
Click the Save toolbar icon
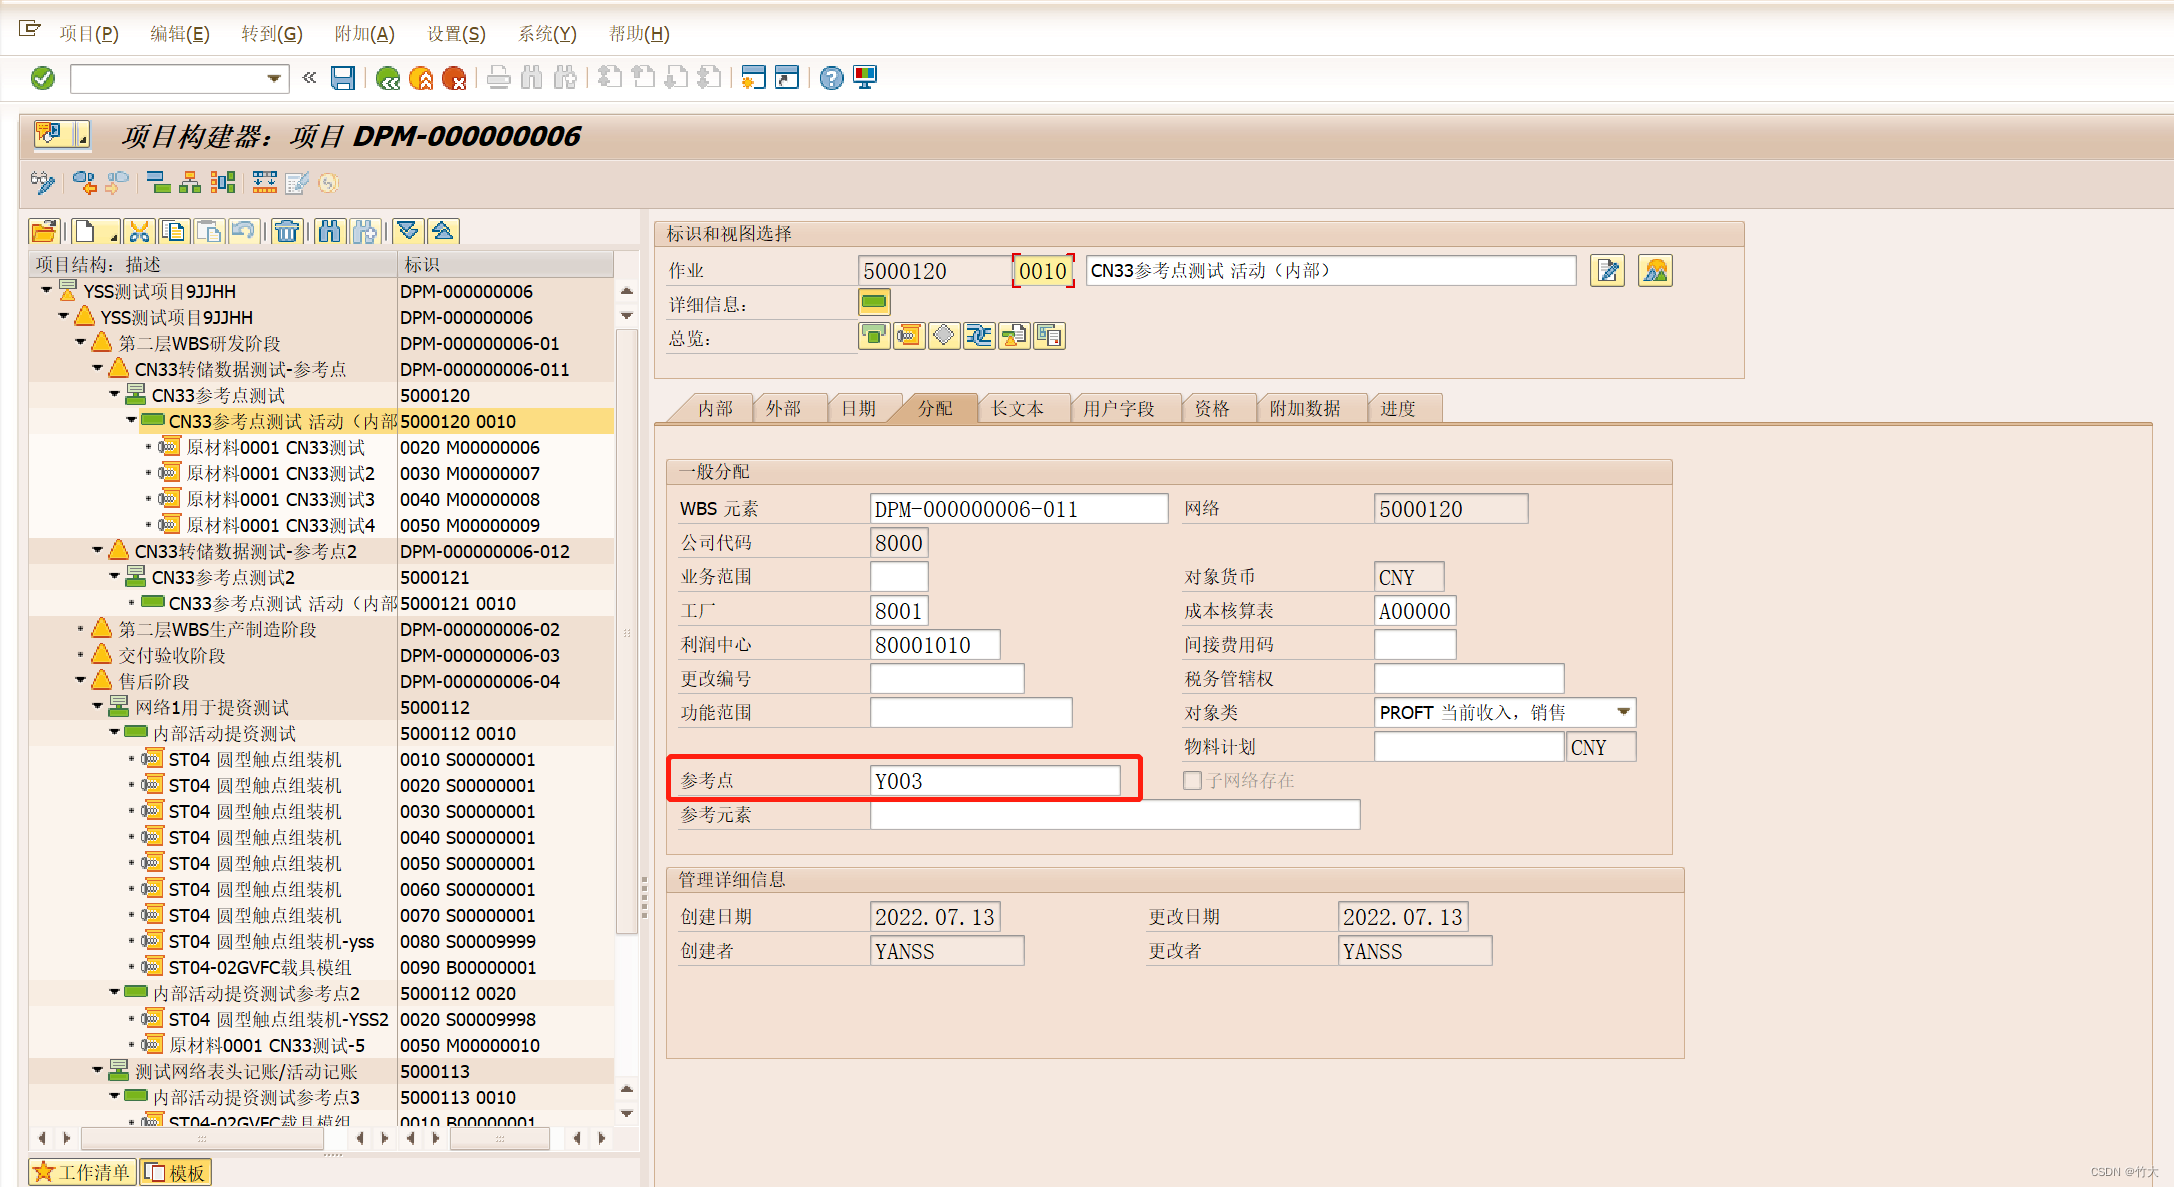[x=343, y=78]
